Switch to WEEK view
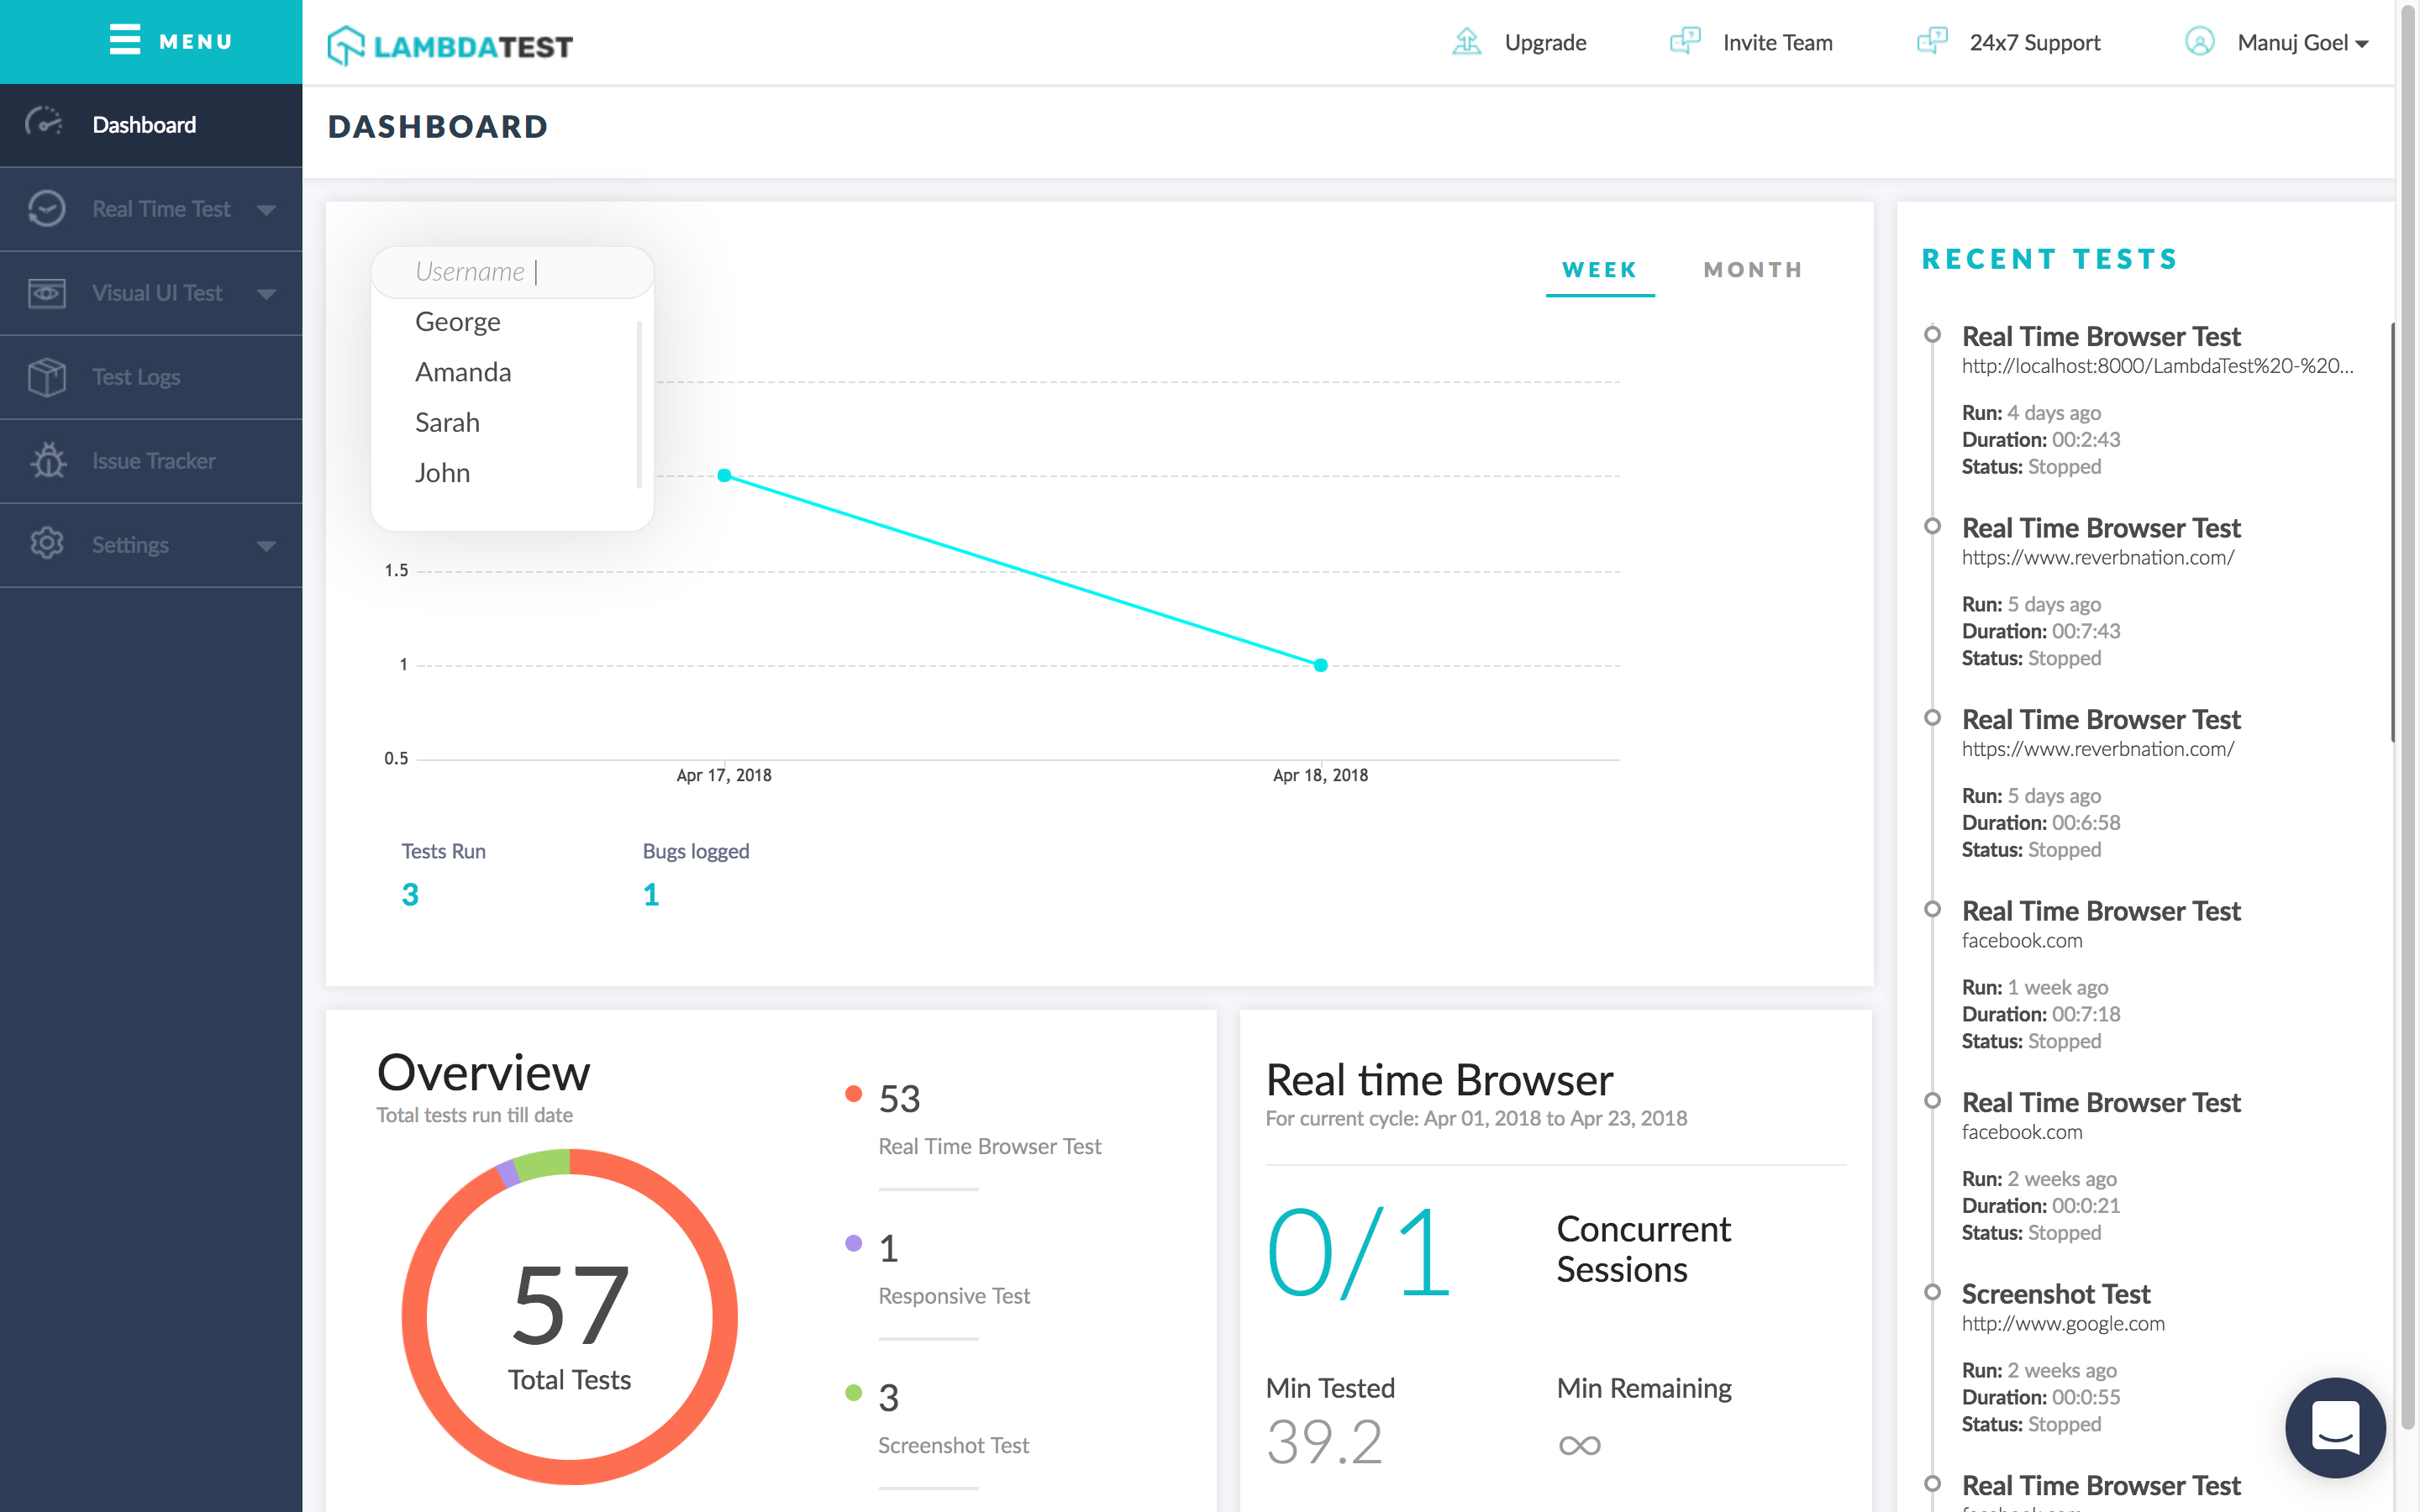2420x1512 pixels. (x=1599, y=269)
